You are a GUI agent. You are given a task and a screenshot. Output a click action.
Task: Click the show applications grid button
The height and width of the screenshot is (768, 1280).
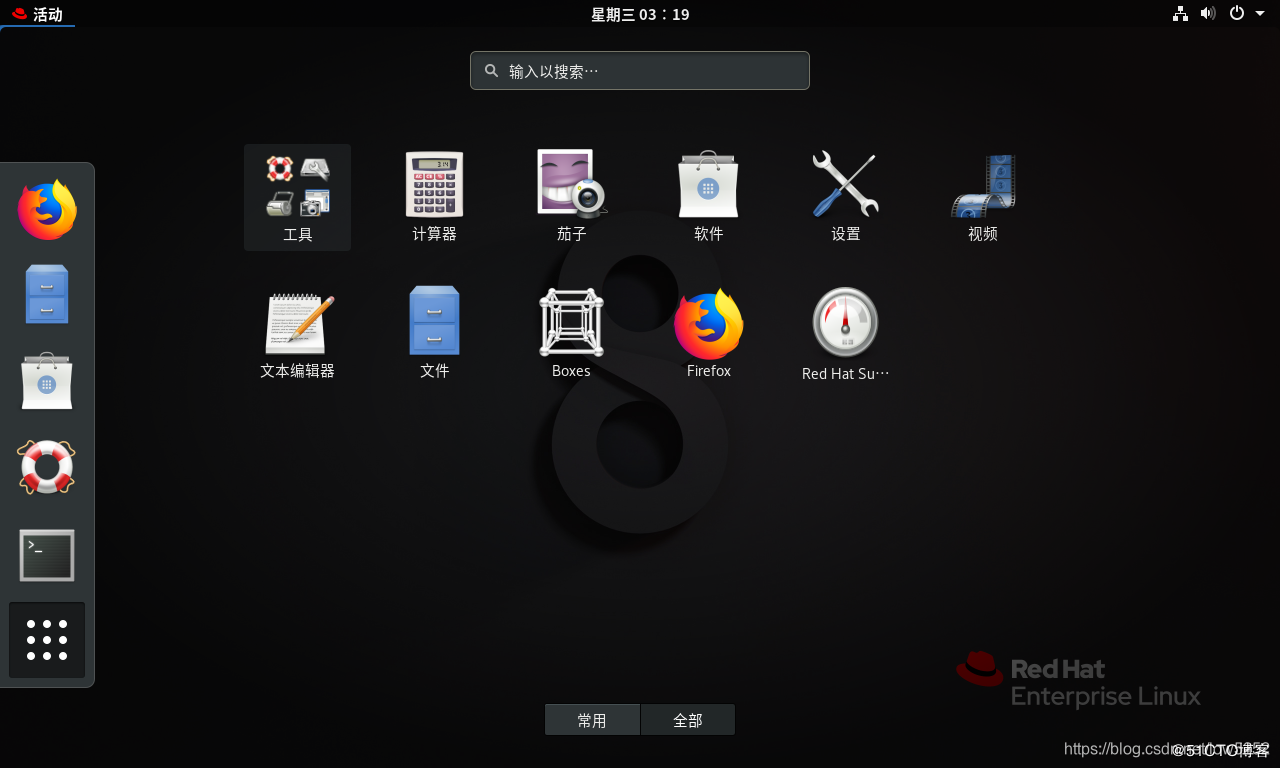pyautogui.click(x=46, y=639)
